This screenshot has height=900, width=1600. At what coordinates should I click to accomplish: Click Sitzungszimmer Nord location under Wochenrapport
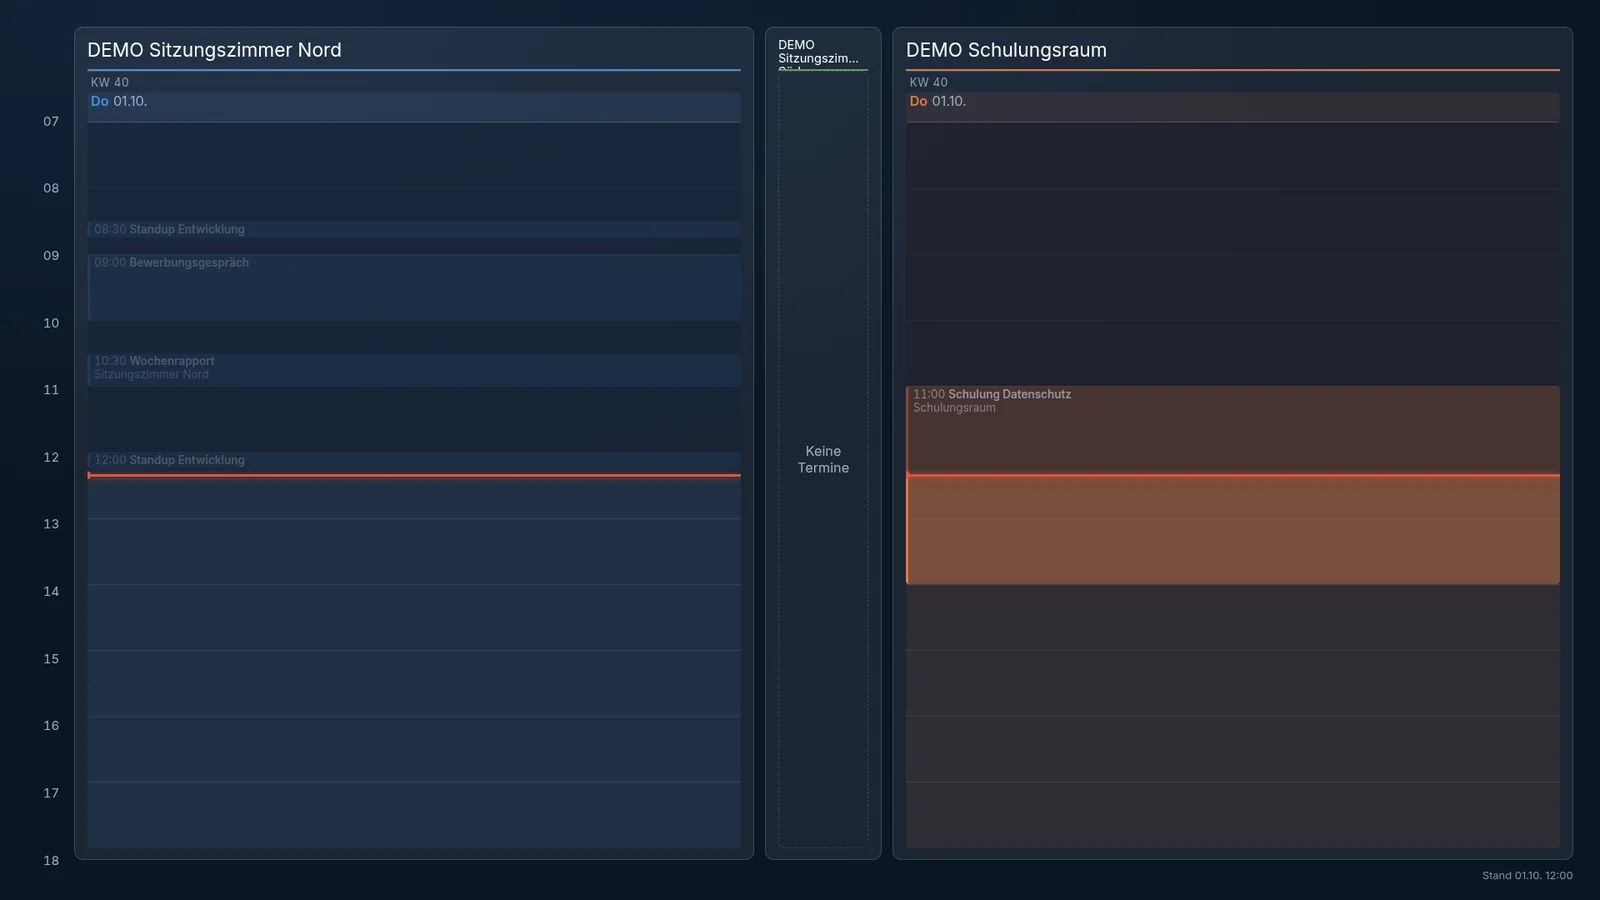click(x=151, y=375)
